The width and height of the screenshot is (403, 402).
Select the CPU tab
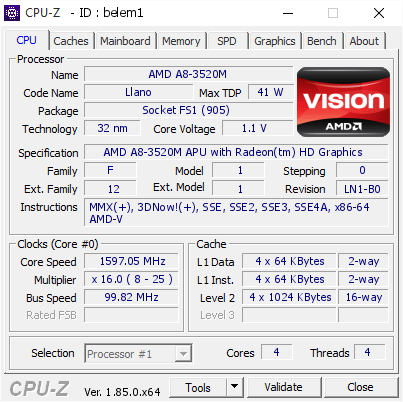pos(26,40)
